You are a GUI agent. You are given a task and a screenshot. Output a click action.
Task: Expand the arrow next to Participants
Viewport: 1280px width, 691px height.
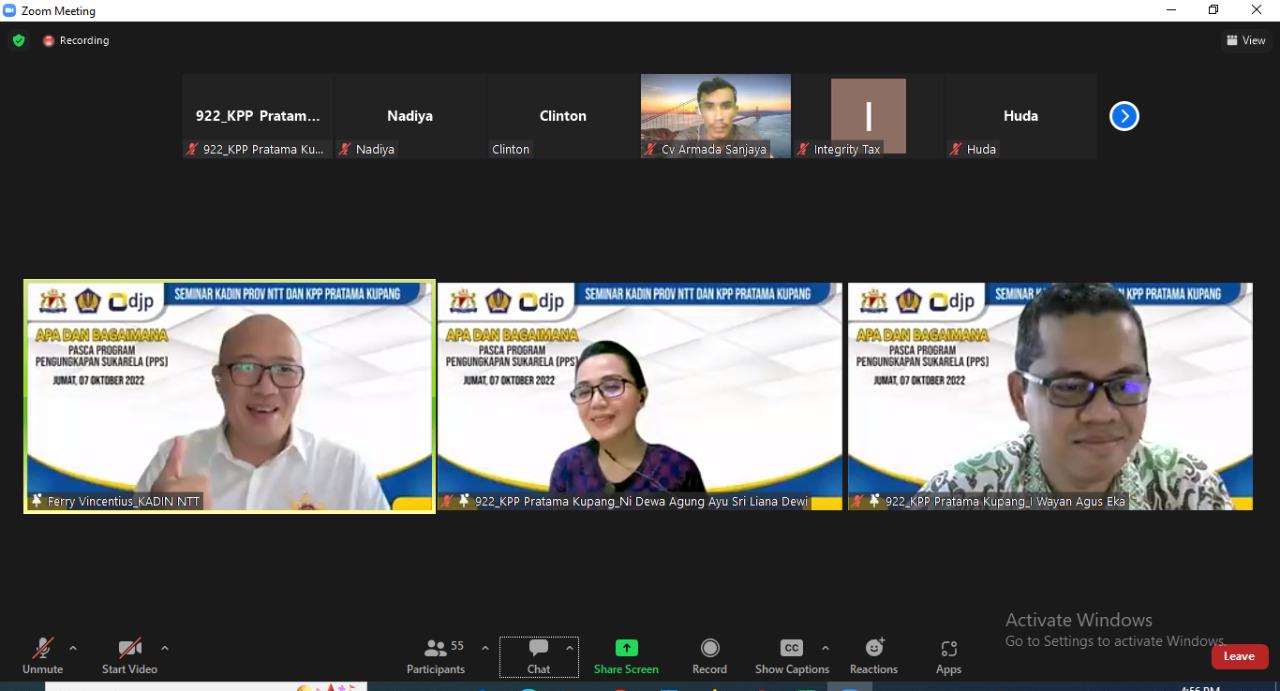point(485,648)
